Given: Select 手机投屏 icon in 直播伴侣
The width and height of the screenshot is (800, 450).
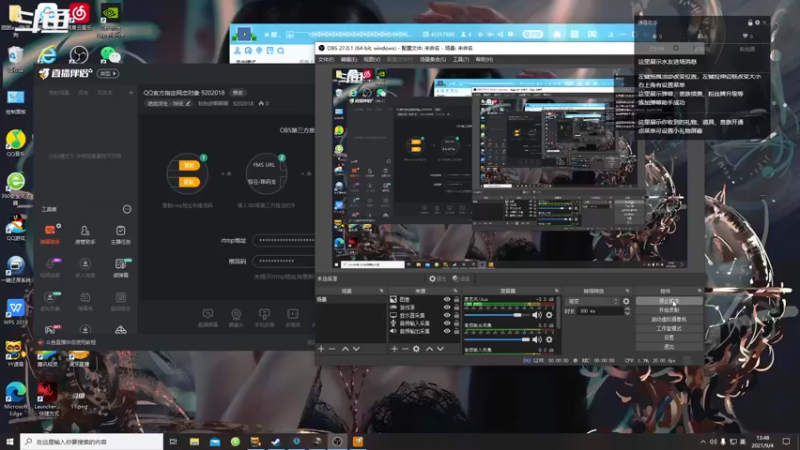Looking at the screenshot, I should (x=264, y=317).
